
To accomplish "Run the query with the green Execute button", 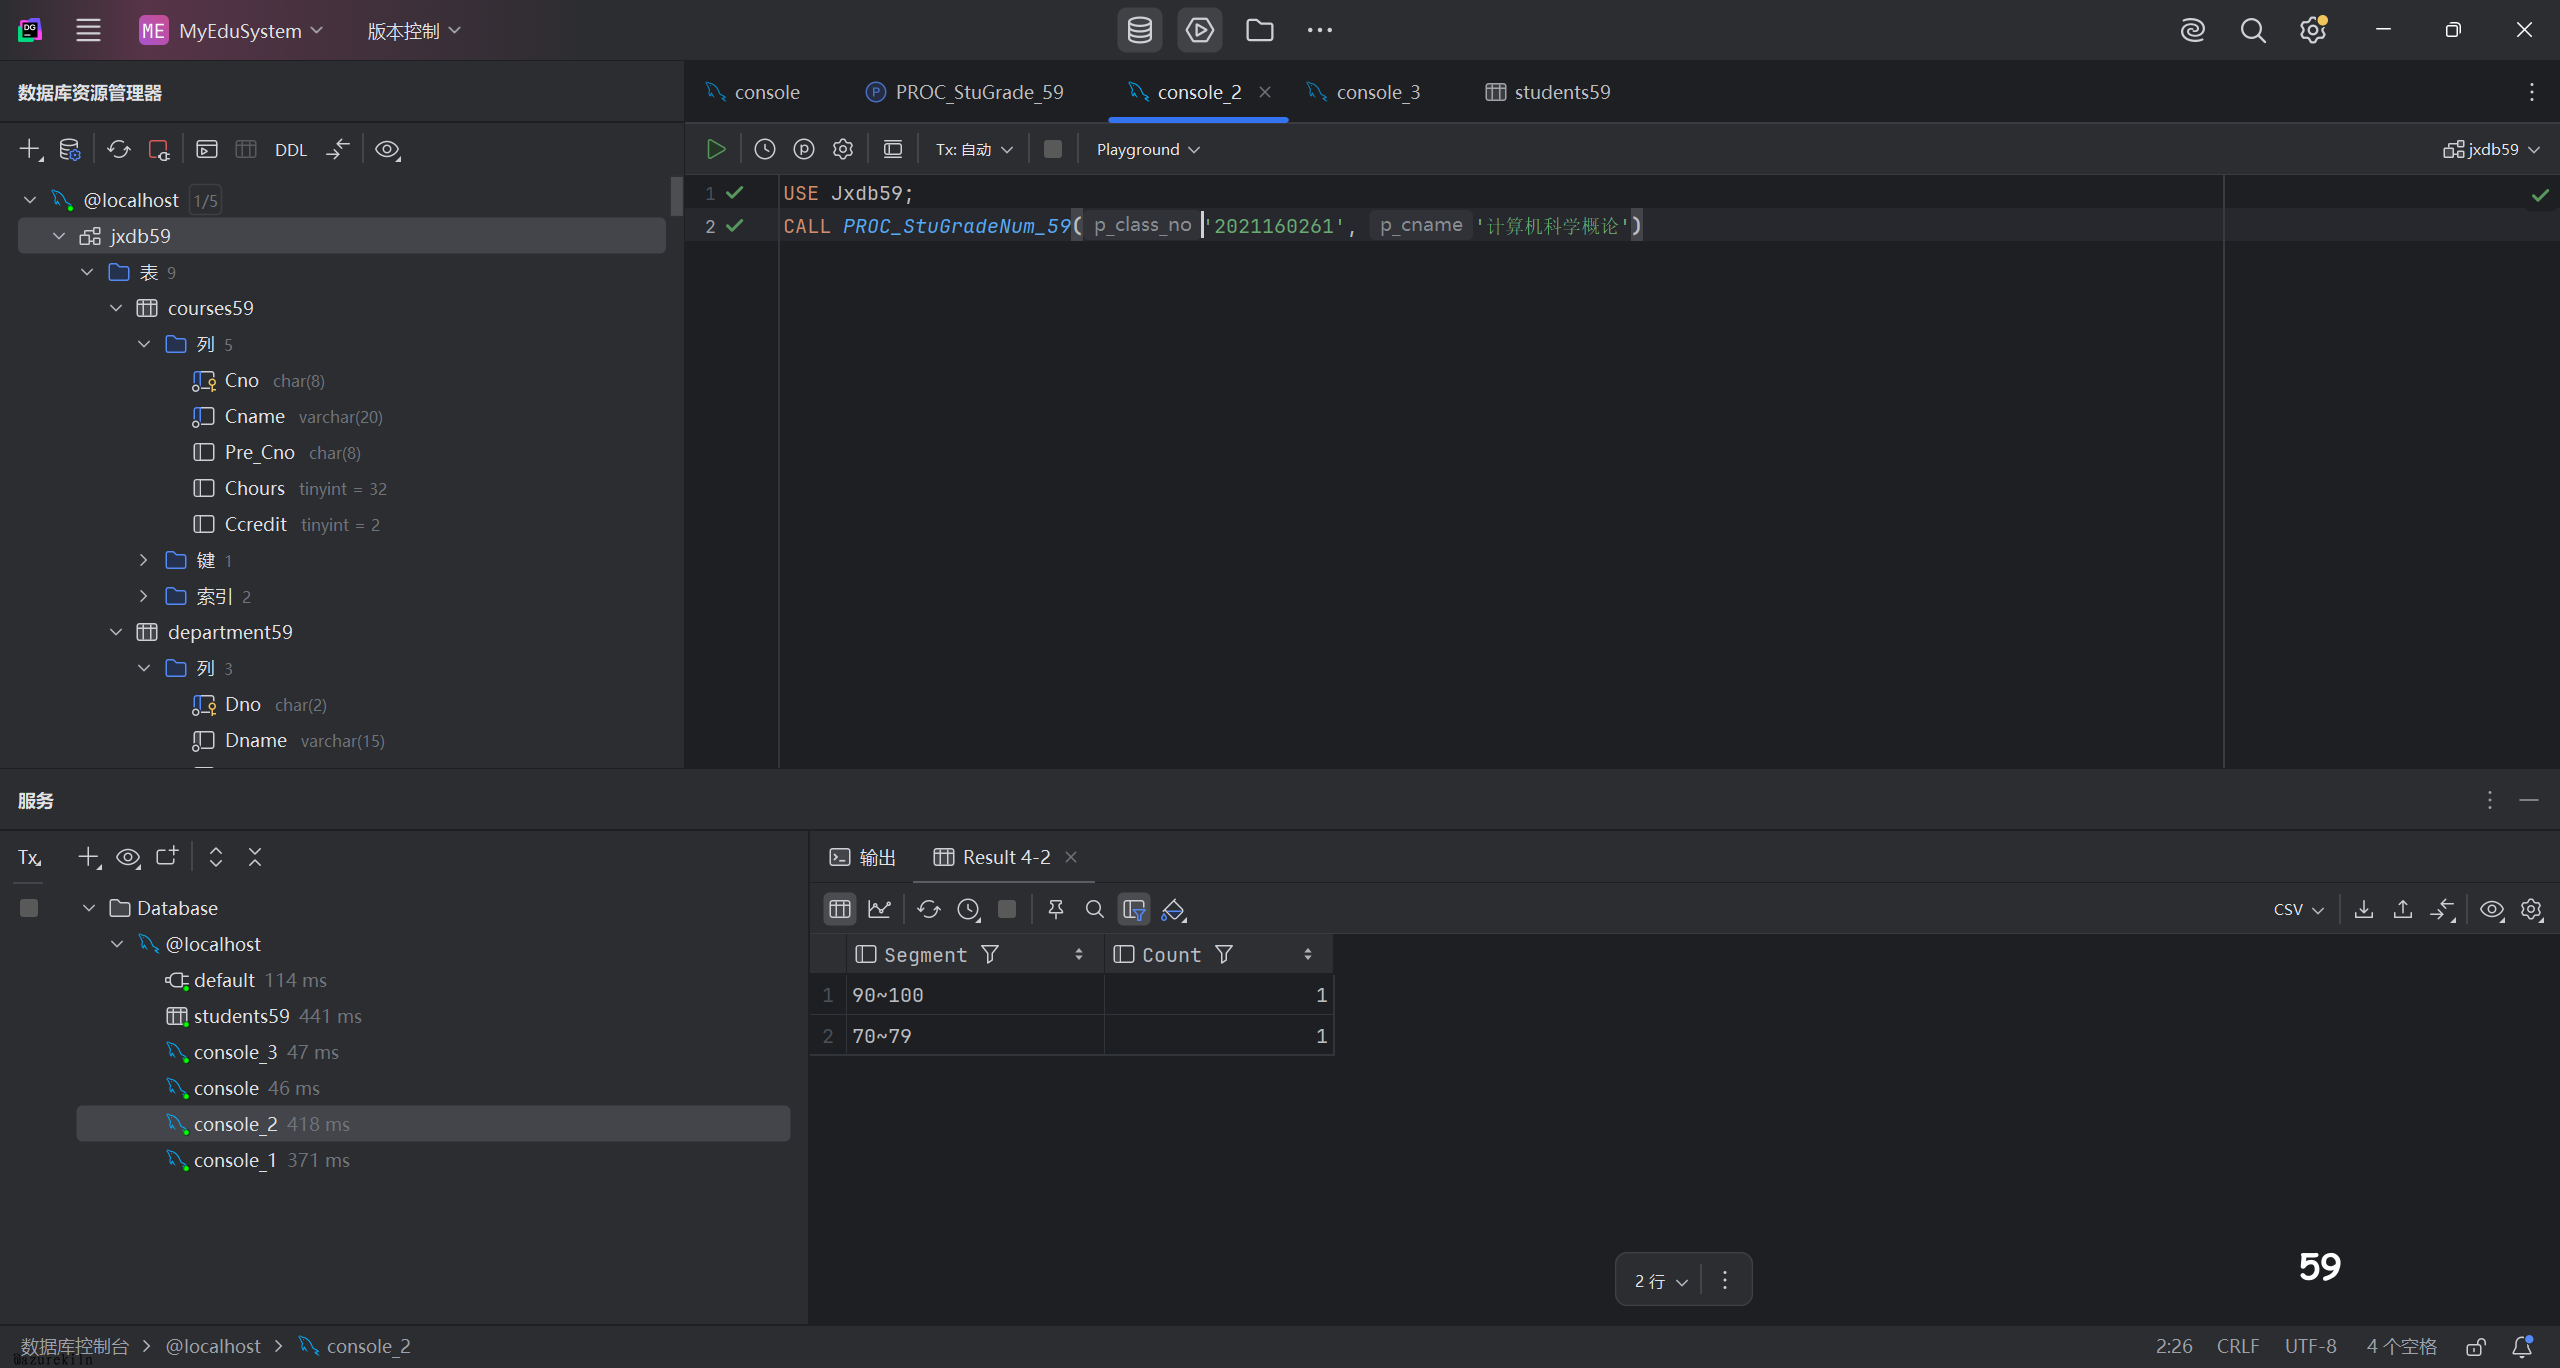I will click(x=716, y=149).
